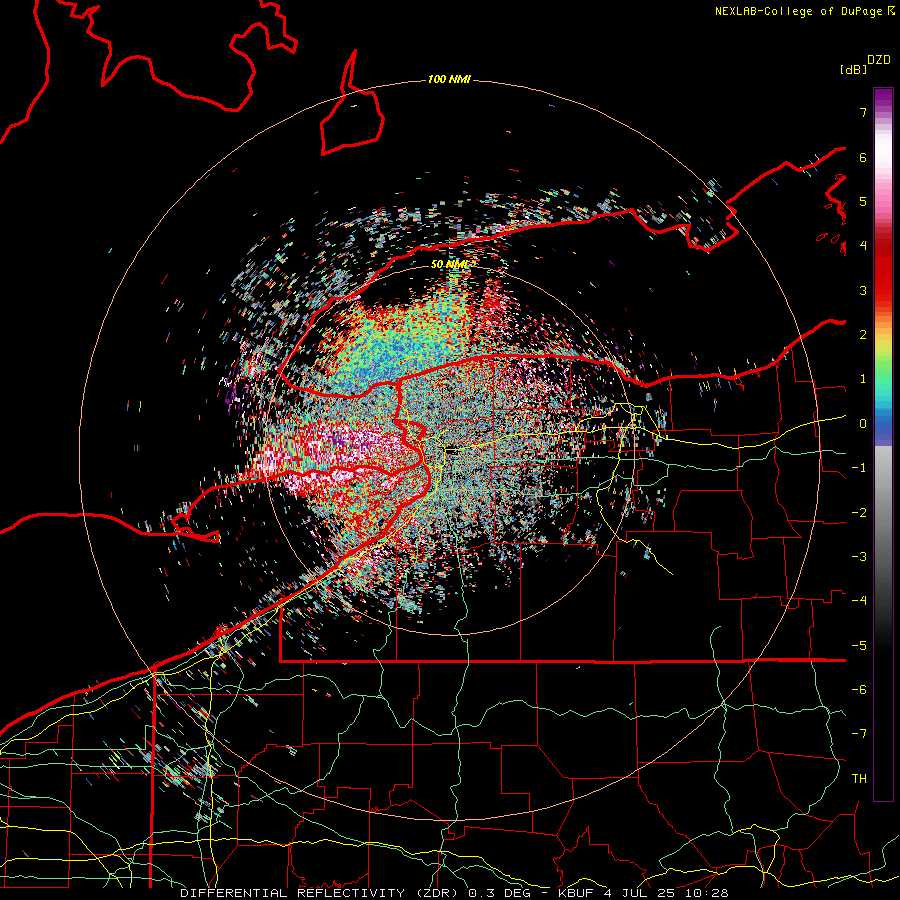Click the 1 dB tick label

tap(863, 379)
